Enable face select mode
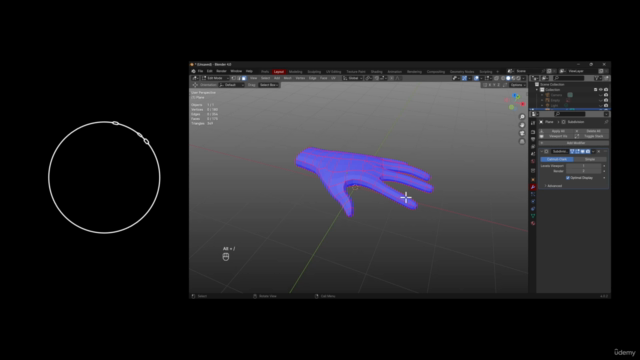This screenshot has height=360, width=640. 244,78
